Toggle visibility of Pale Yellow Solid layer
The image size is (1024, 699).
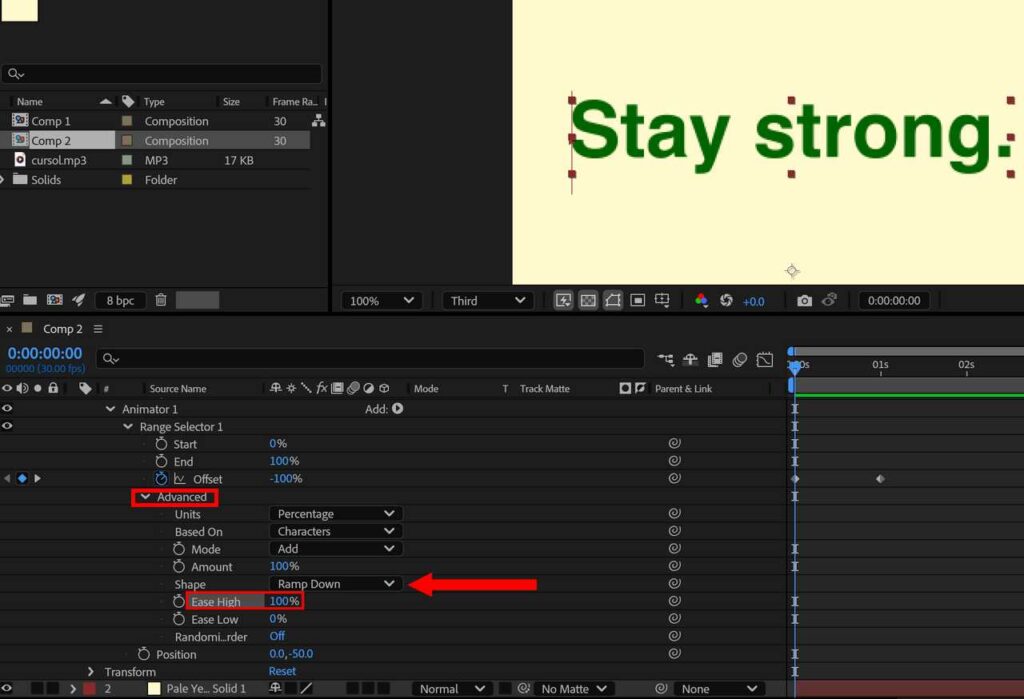[x=7, y=688]
